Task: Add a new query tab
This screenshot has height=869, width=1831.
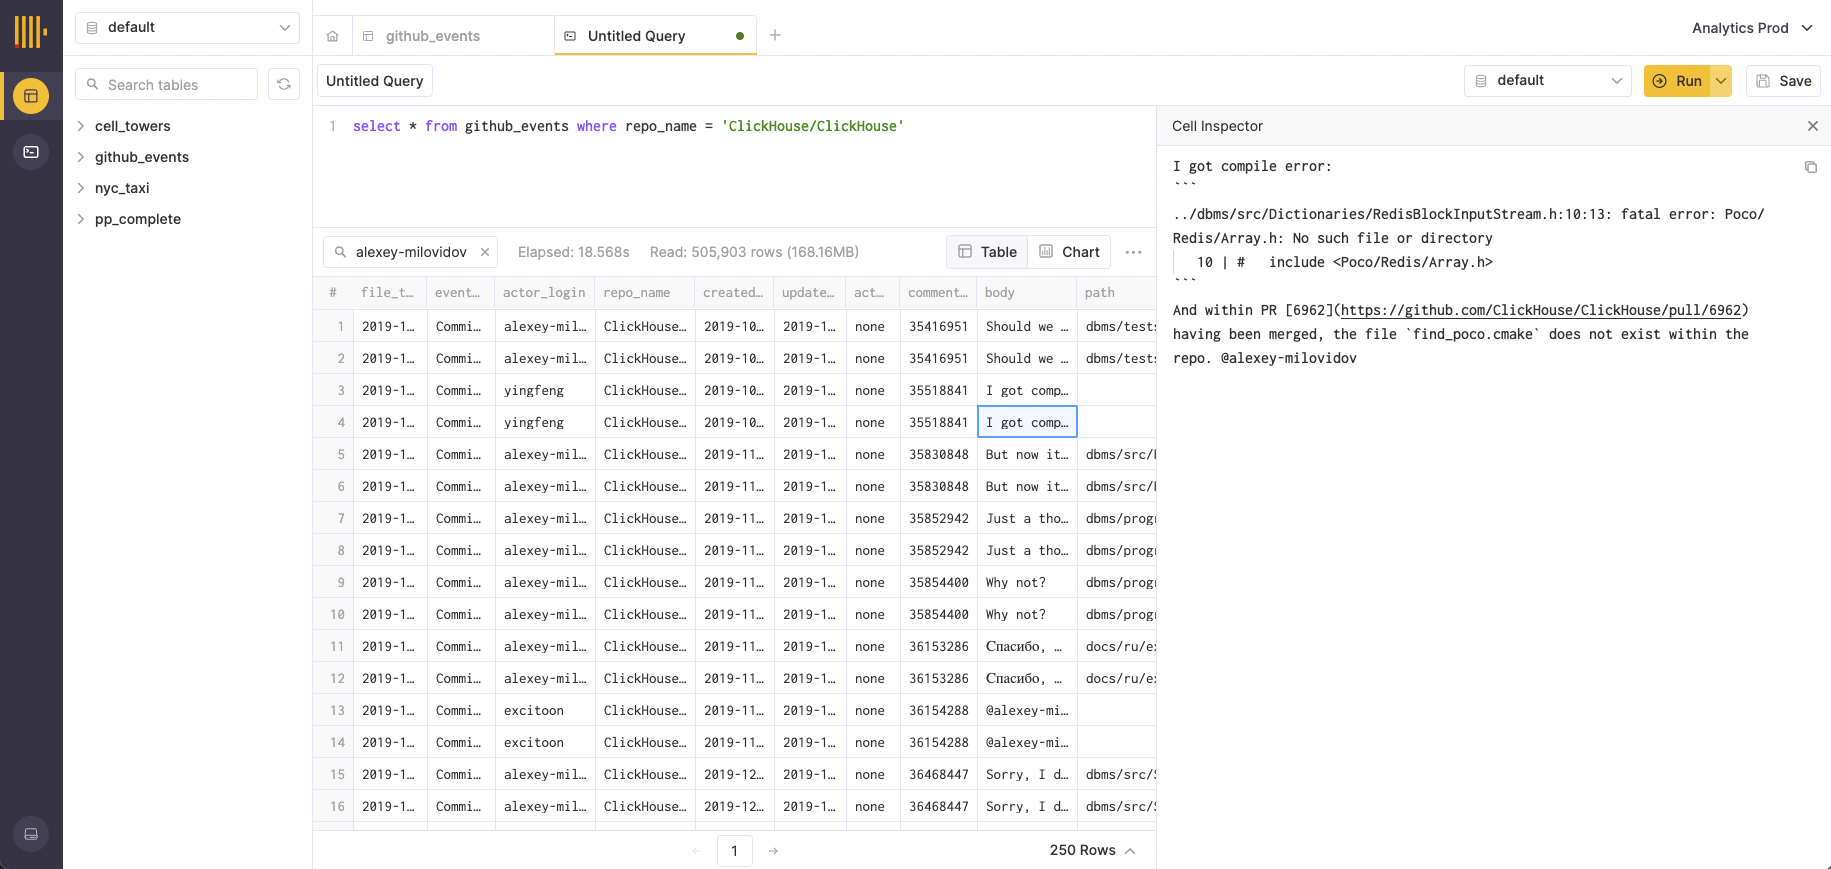Action: [775, 36]
